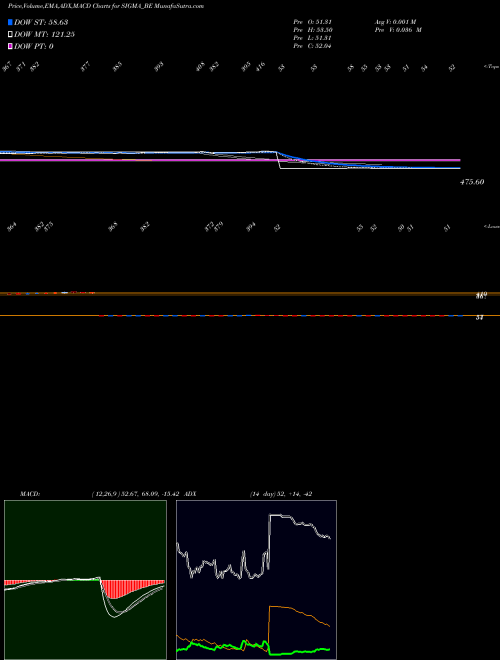Image resolution: width=500 pixels, height=660 pixels.
Task: Click the magenta DOW PT legend swatch
Action: [11, 46]
